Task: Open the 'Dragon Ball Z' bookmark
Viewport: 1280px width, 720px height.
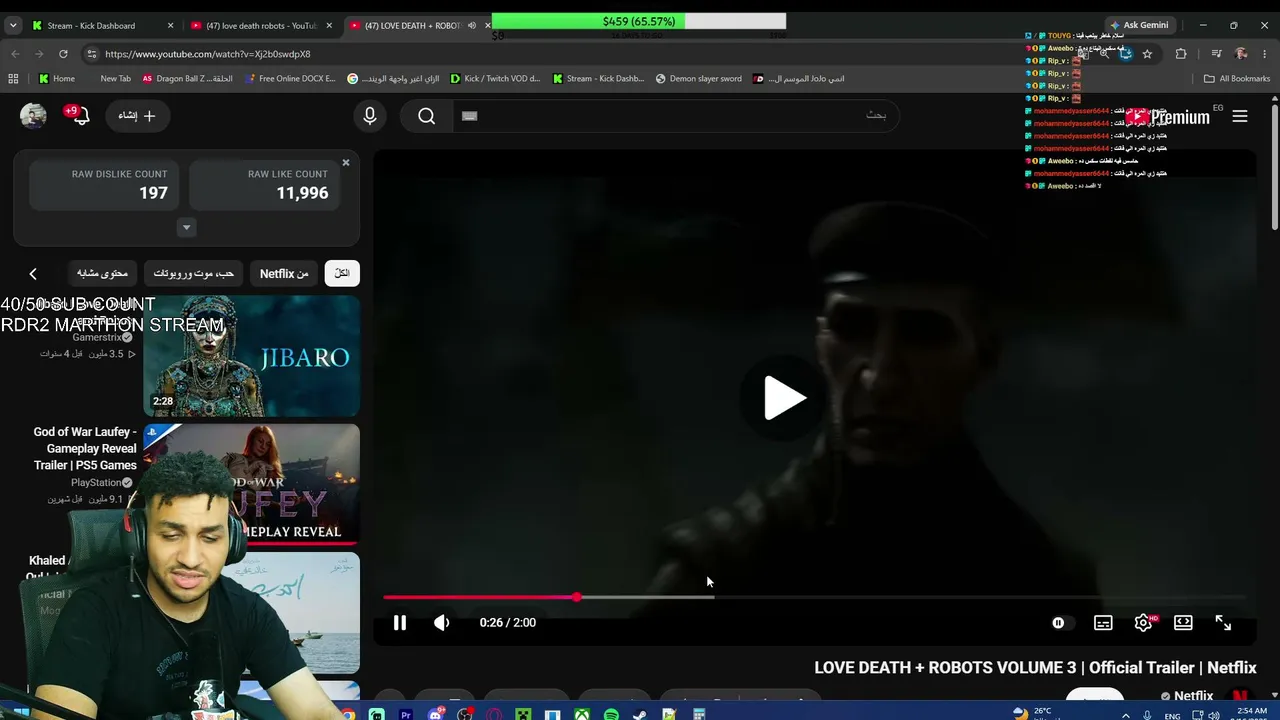Action: click(x=188, y=79)
